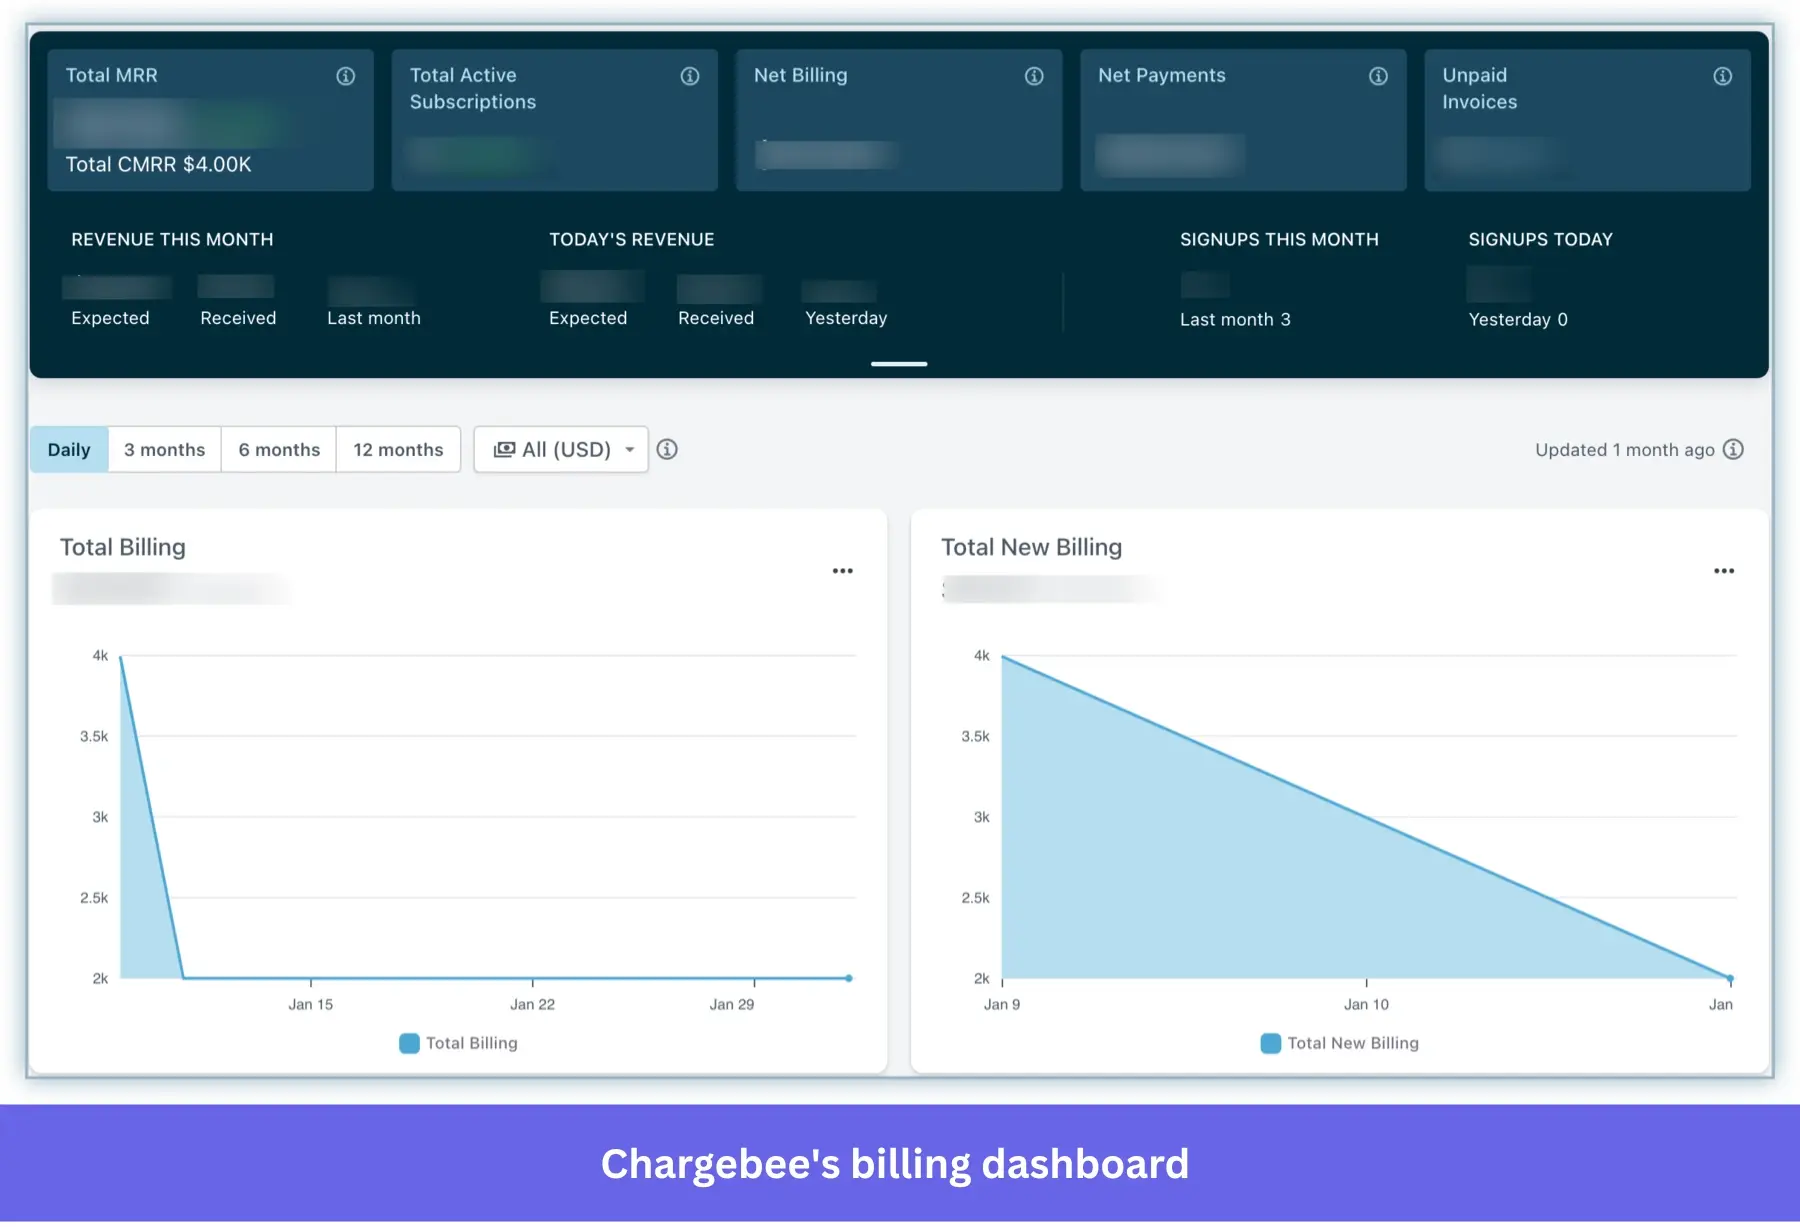
Task: View the Total MRR info tooltip icon
Action: point(345,75)
